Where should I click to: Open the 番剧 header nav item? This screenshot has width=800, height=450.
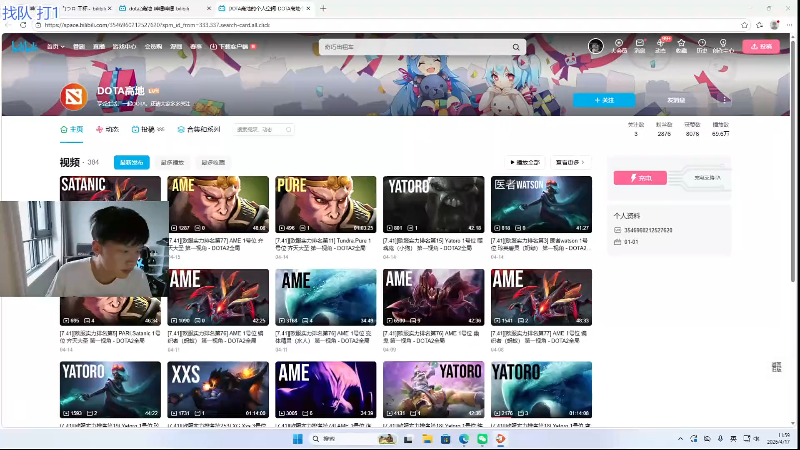[79, 46]
